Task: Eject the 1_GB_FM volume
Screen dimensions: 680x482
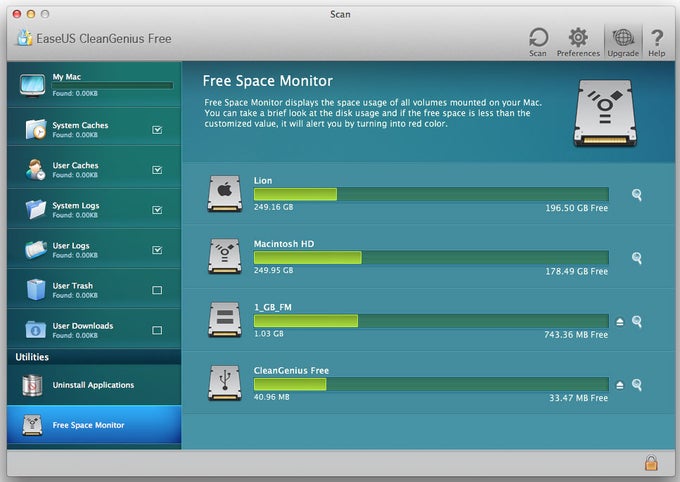Action: 620,322
